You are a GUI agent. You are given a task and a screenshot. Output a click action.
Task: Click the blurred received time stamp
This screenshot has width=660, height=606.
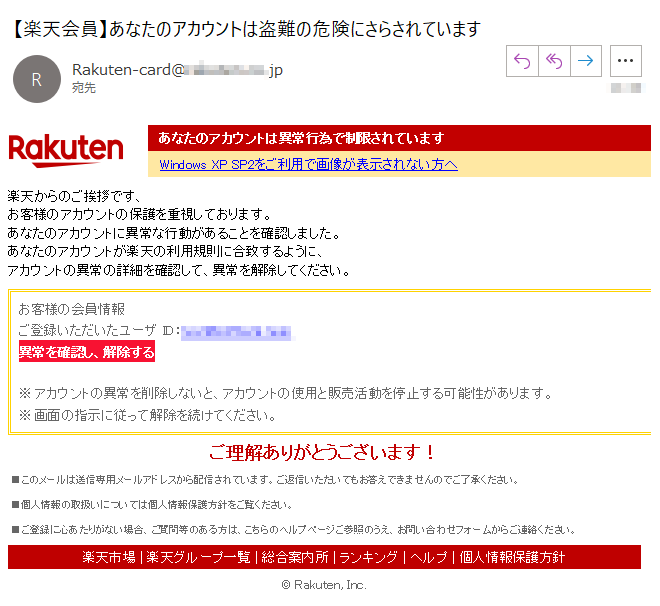626,88
